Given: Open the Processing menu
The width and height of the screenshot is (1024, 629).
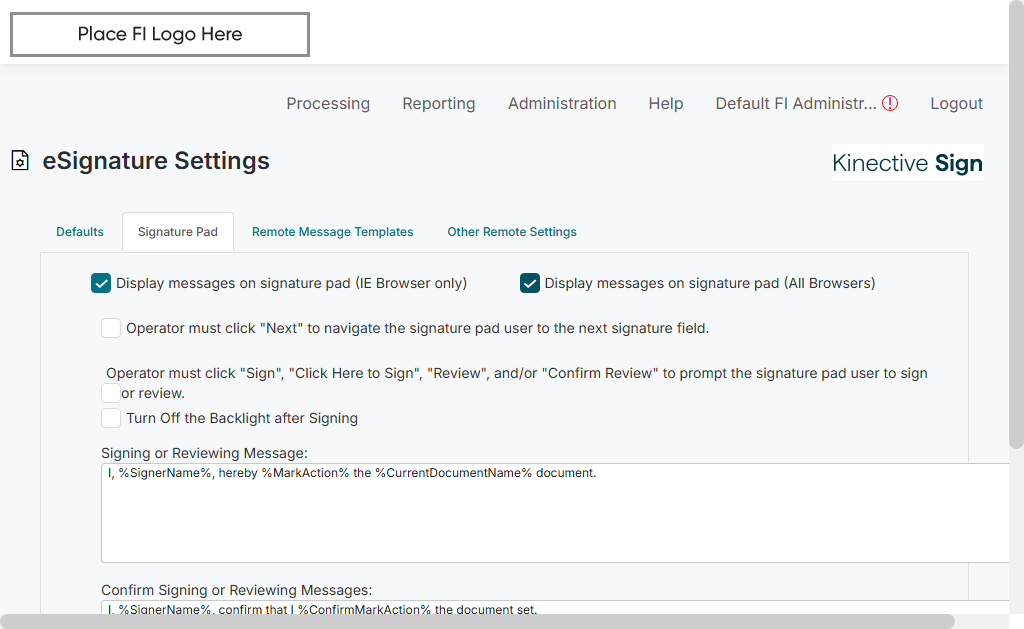Looking at the screenshot, I should (328, 103).
